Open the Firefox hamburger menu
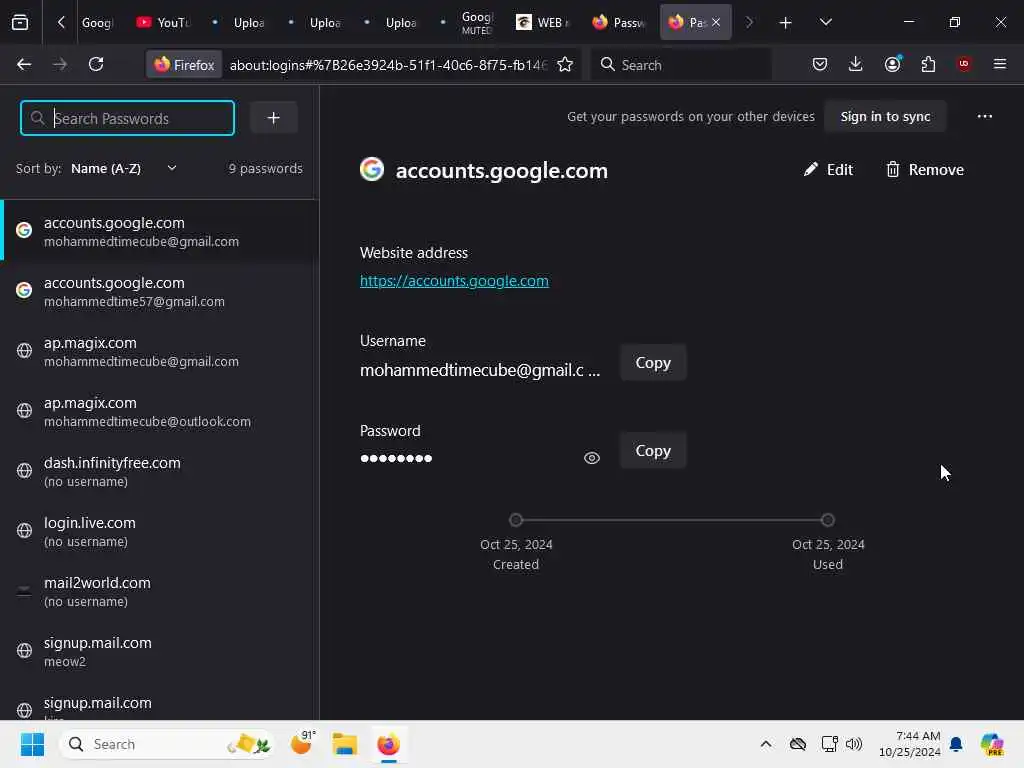This screenshot has width=1024, height=768. tap(1000, 64)
